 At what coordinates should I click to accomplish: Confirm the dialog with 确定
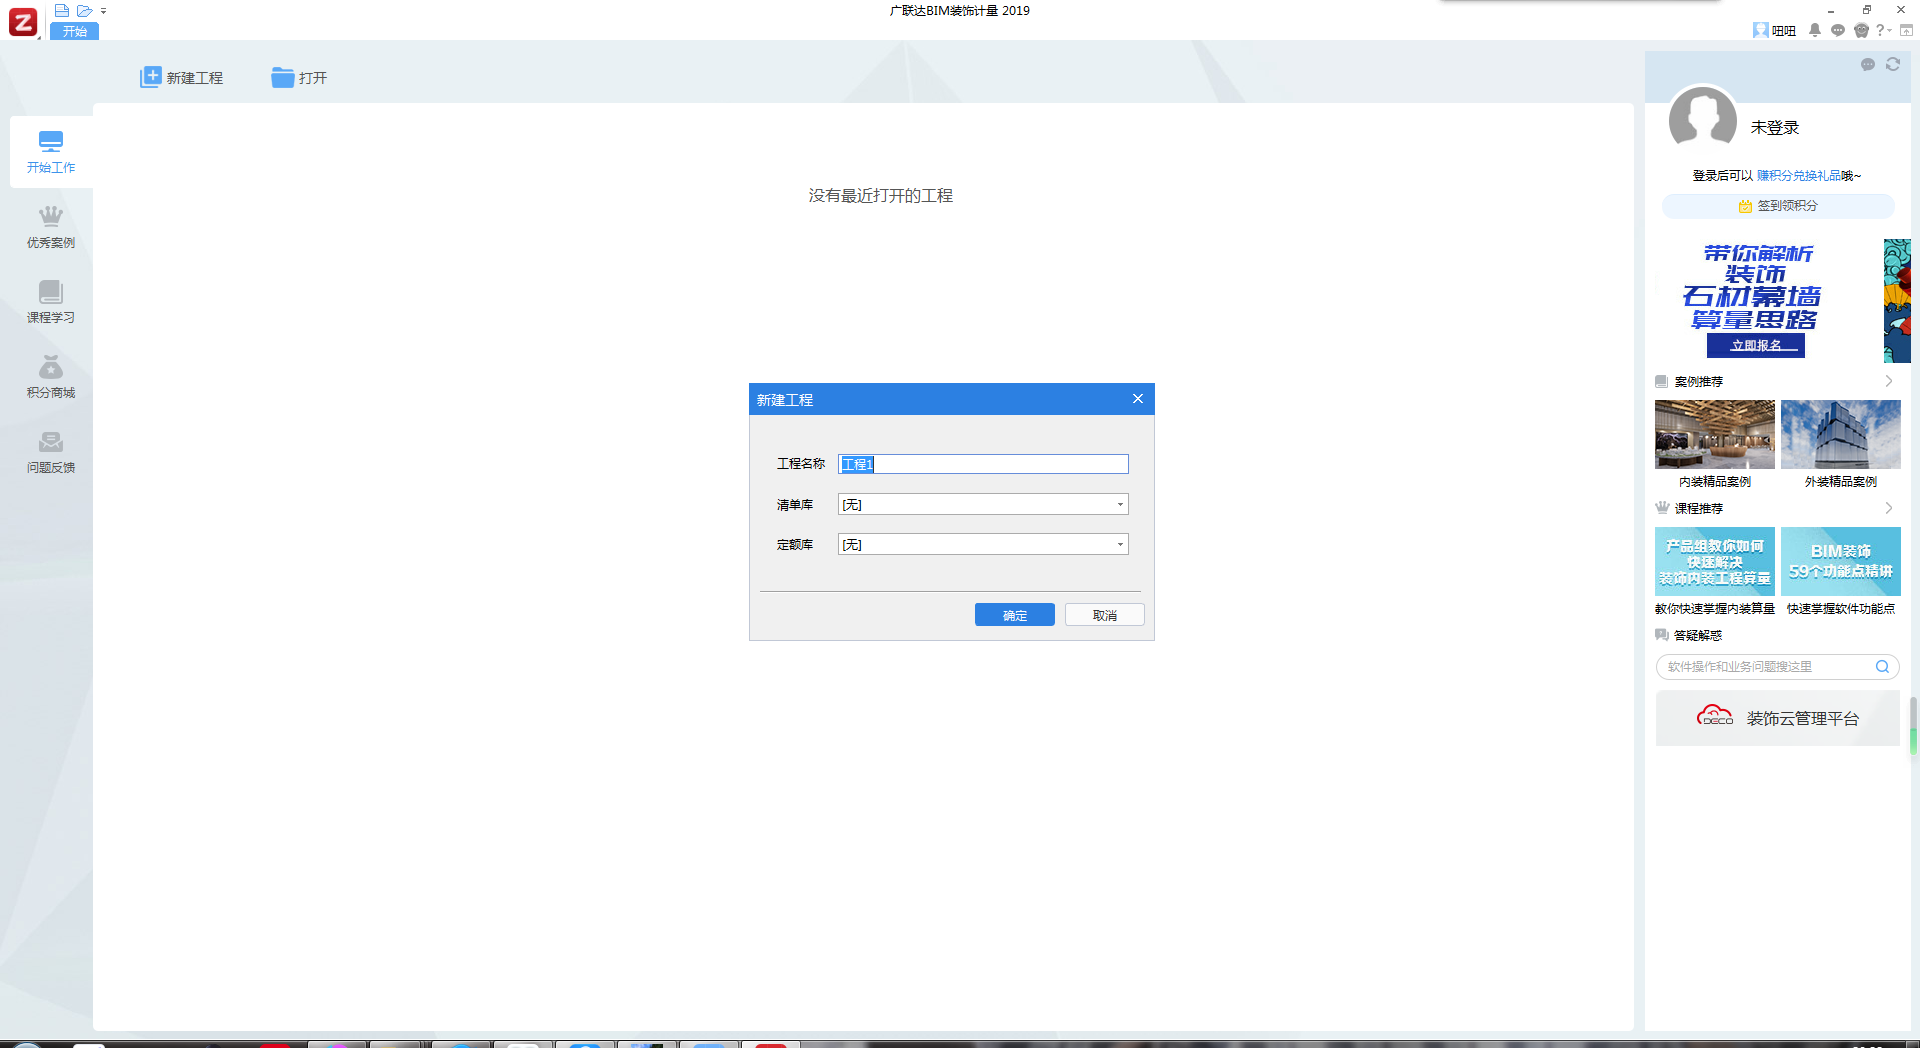click(x=1015, y=615)
